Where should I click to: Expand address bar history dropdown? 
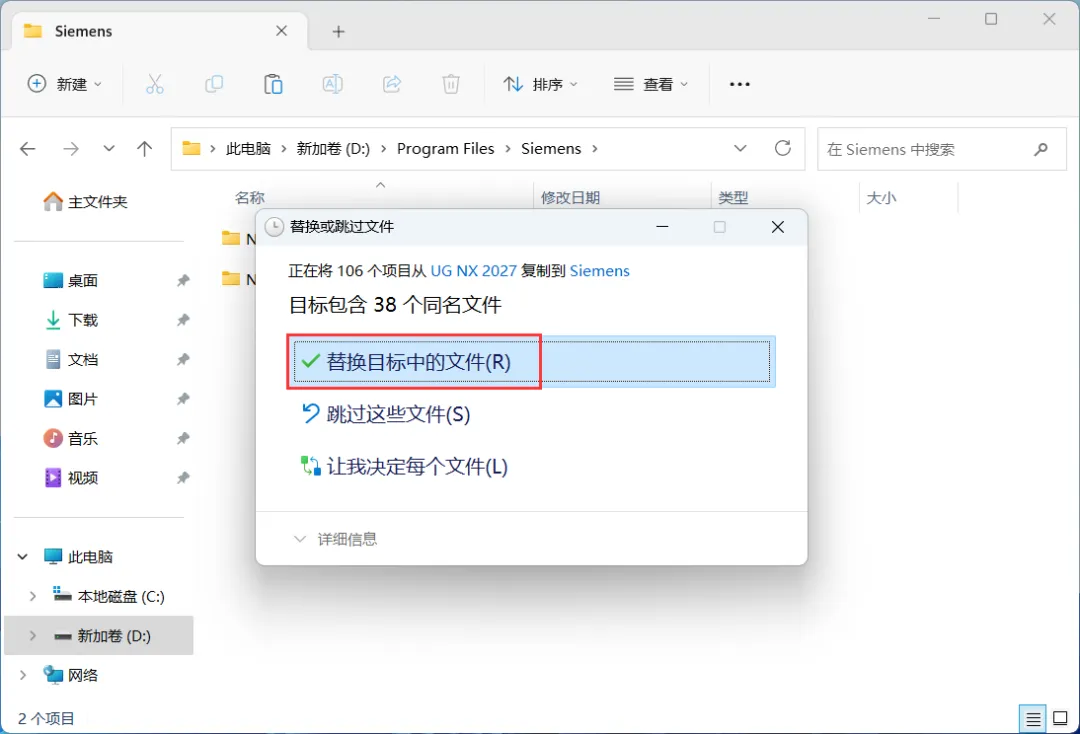[740, 148]
